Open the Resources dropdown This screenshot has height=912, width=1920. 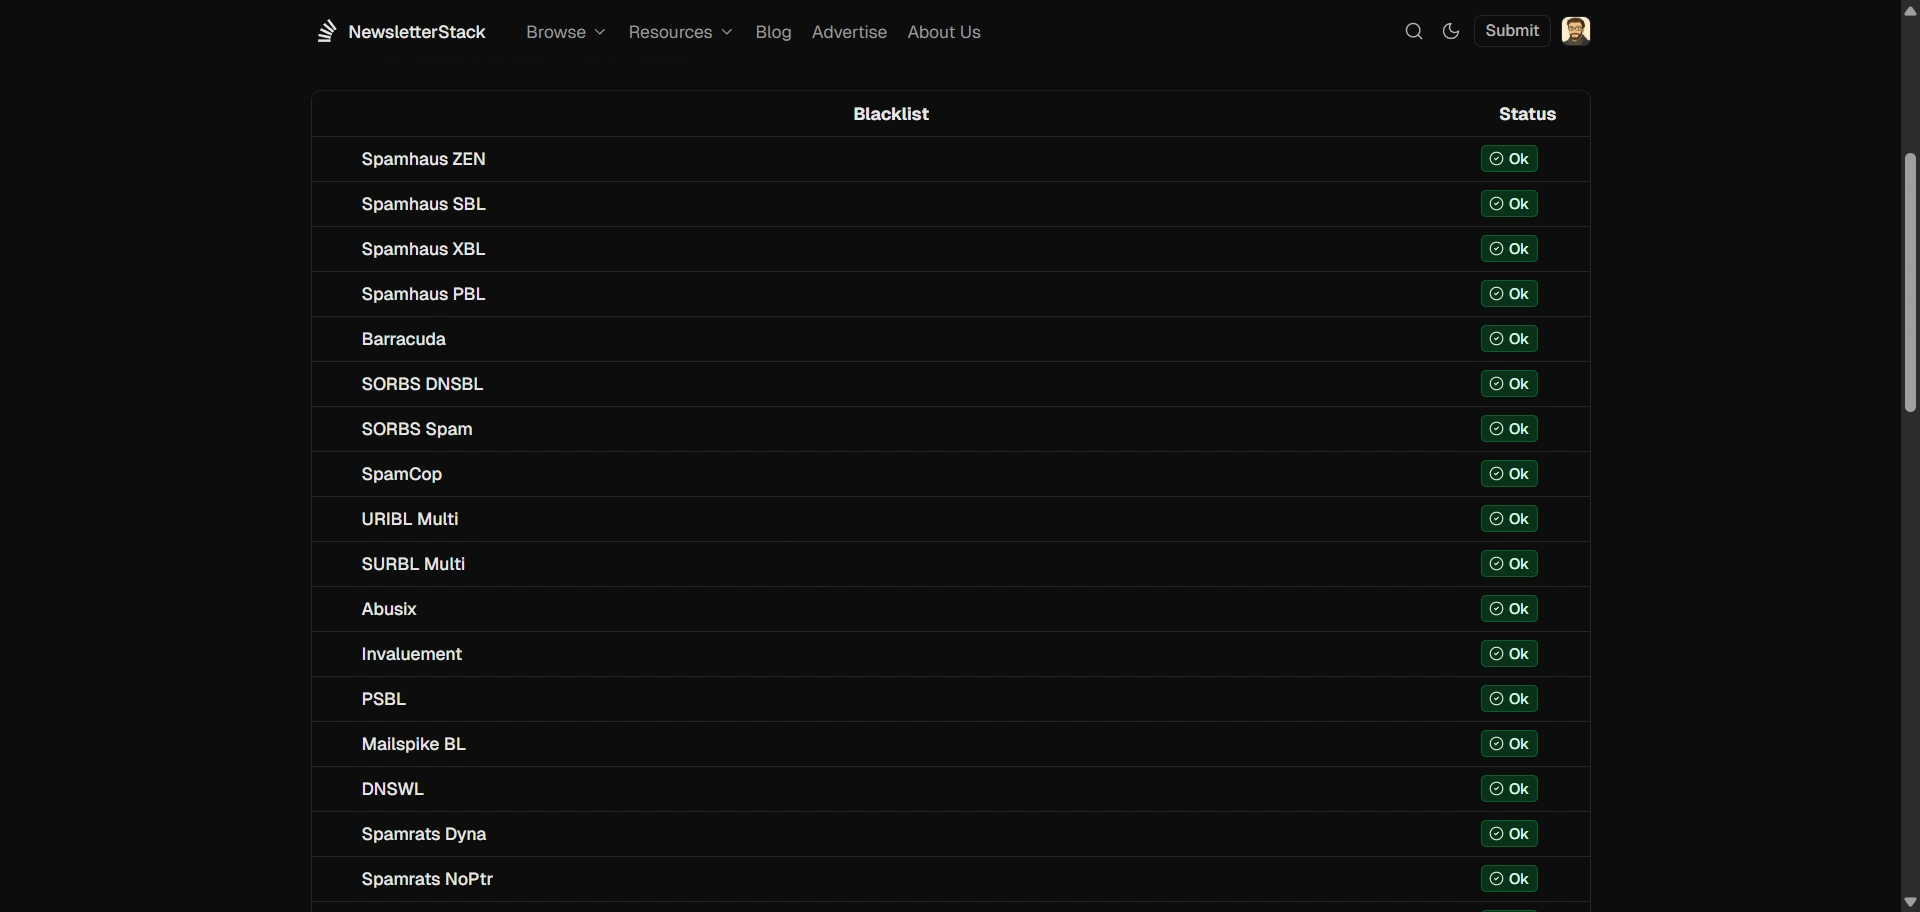[x=680, y=32]
